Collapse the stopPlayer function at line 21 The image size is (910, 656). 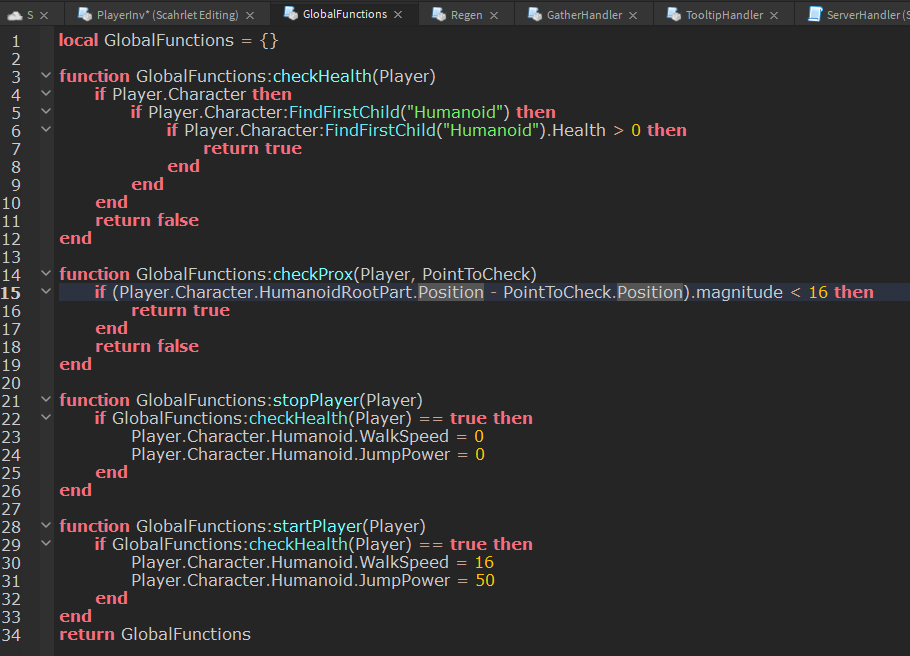pyautogui.click(x=46, y=399)
